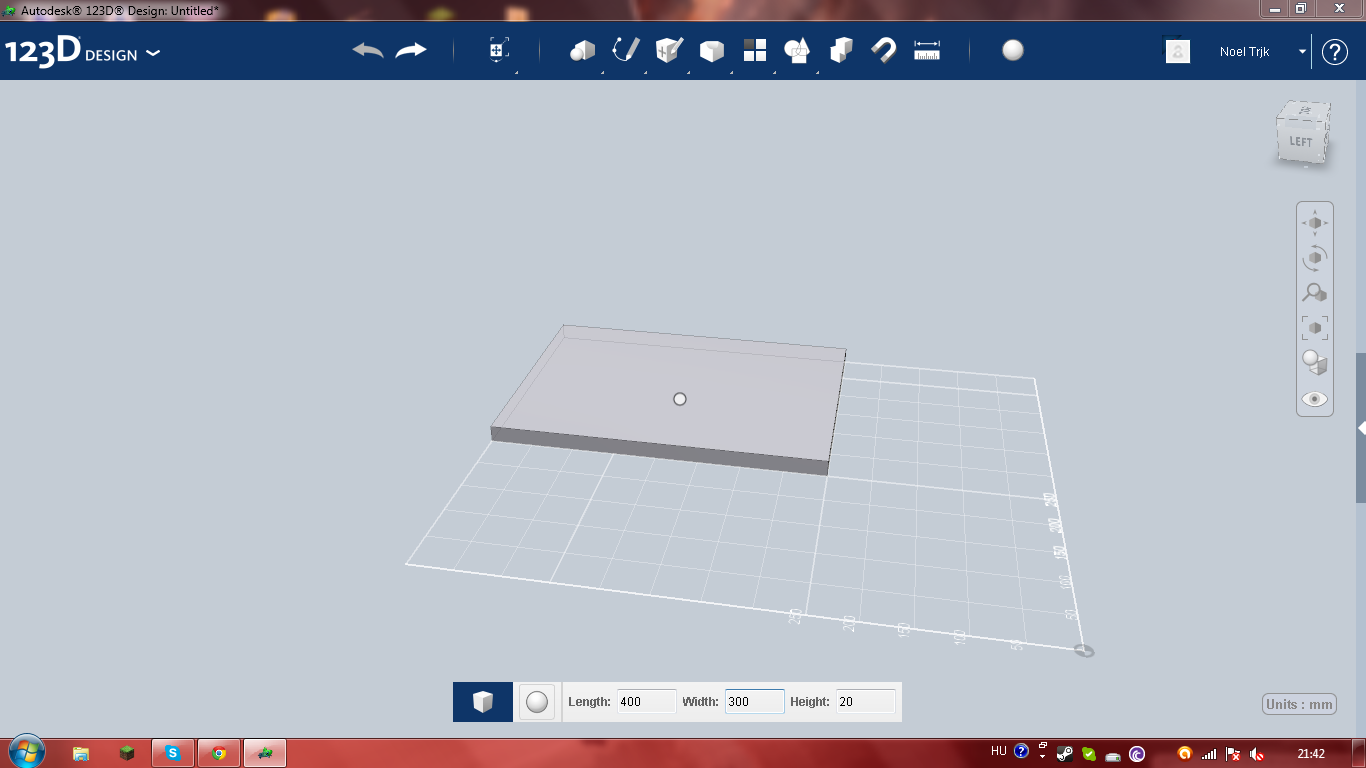
Task: Click the LEFT face of view cube
Action: 1300,141
